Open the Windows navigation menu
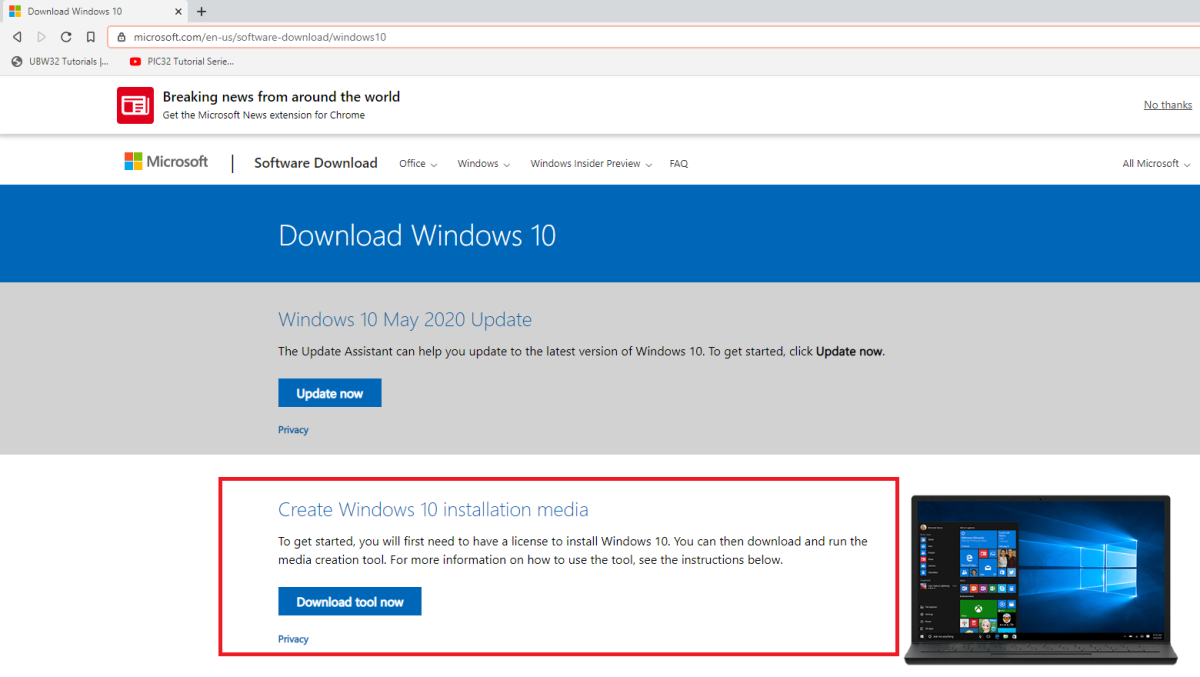The height and width of the screenshot is (677, 1200). click(483, 163)
